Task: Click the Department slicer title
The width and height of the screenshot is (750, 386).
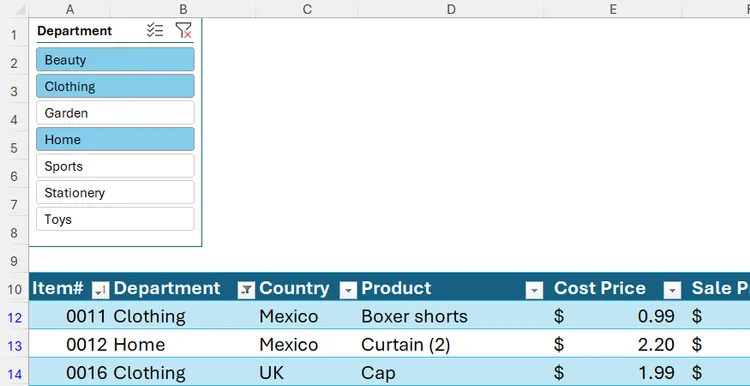Action: (x=75, y=31)
